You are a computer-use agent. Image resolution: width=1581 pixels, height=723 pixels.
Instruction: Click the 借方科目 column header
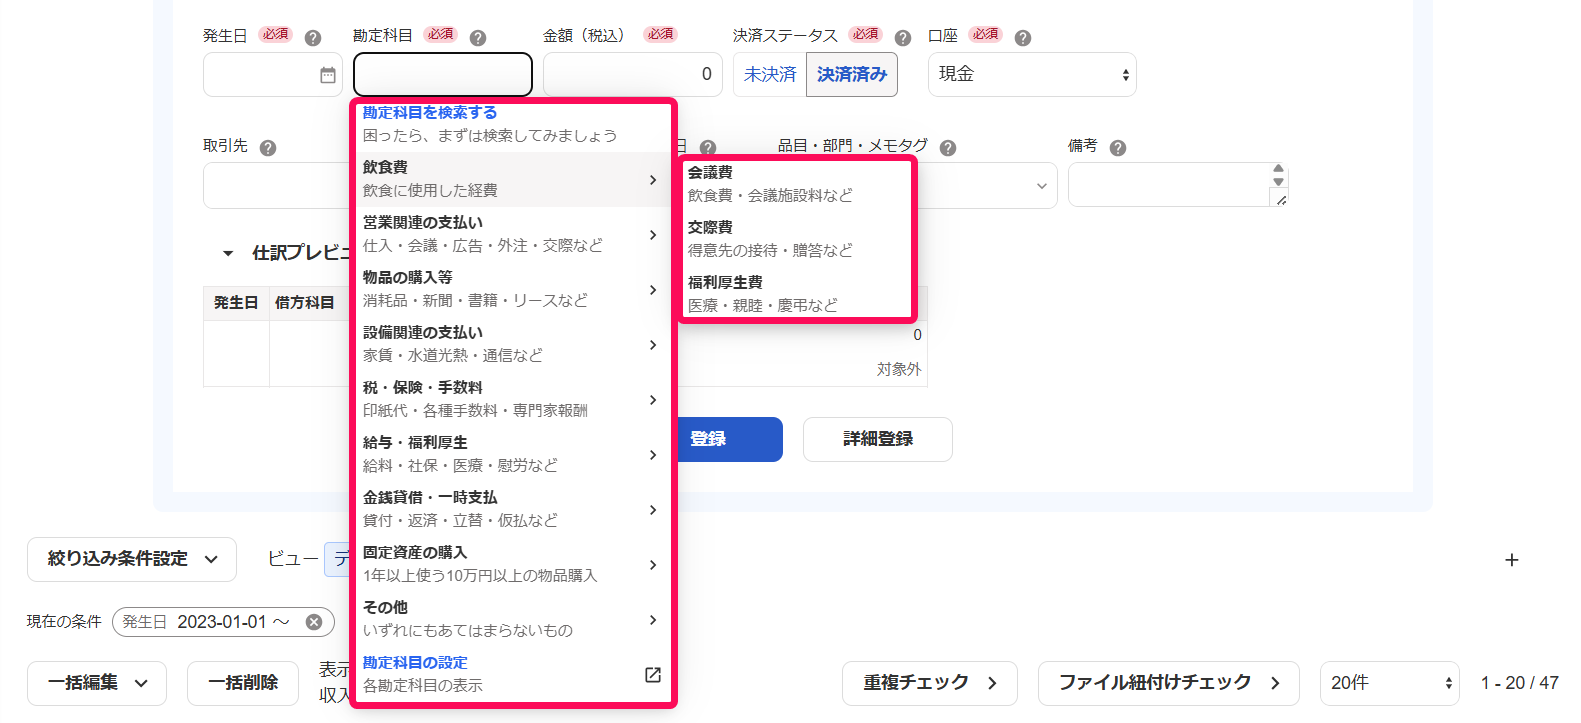coord(304,303)
